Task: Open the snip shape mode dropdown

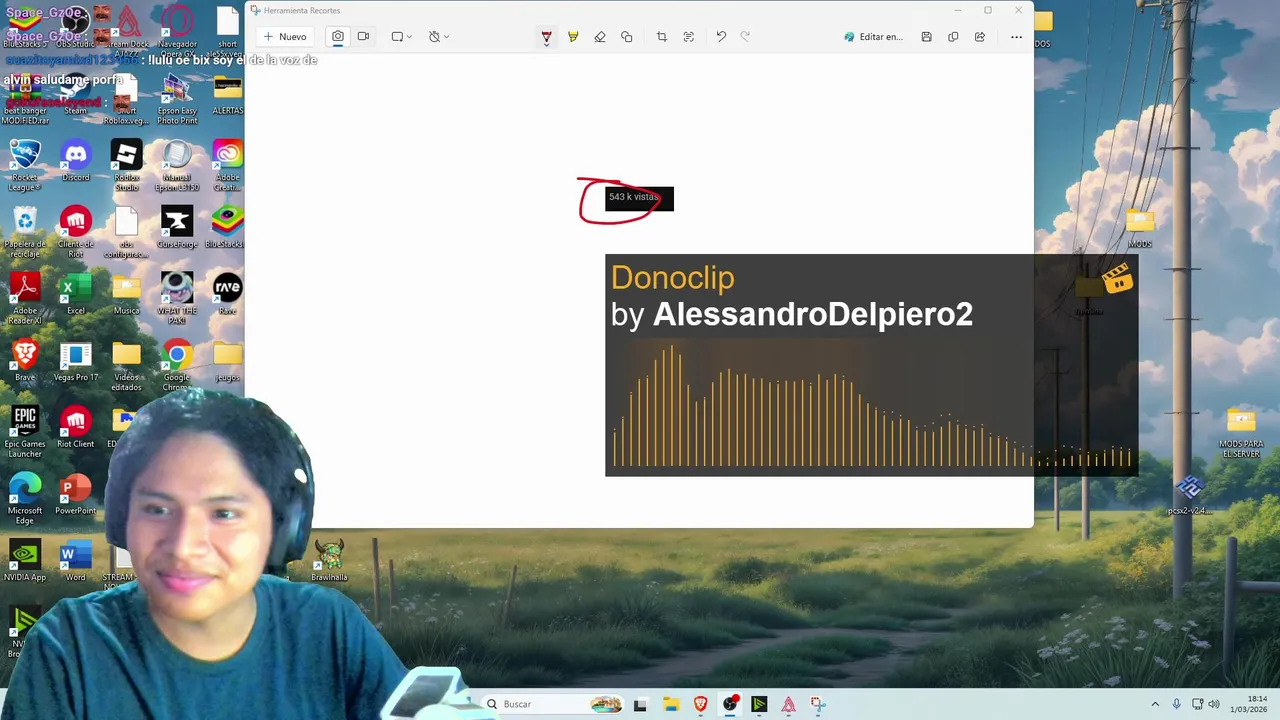Action: click(401, 37)
